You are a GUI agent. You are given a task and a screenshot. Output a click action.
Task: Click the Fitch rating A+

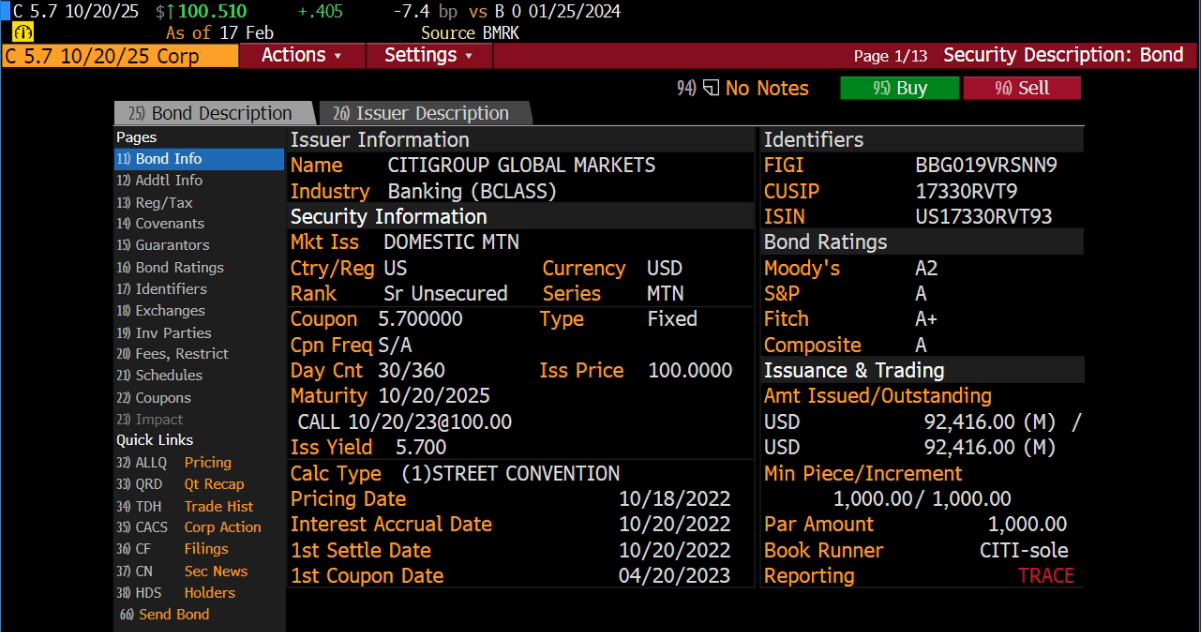tap(927, 320)
